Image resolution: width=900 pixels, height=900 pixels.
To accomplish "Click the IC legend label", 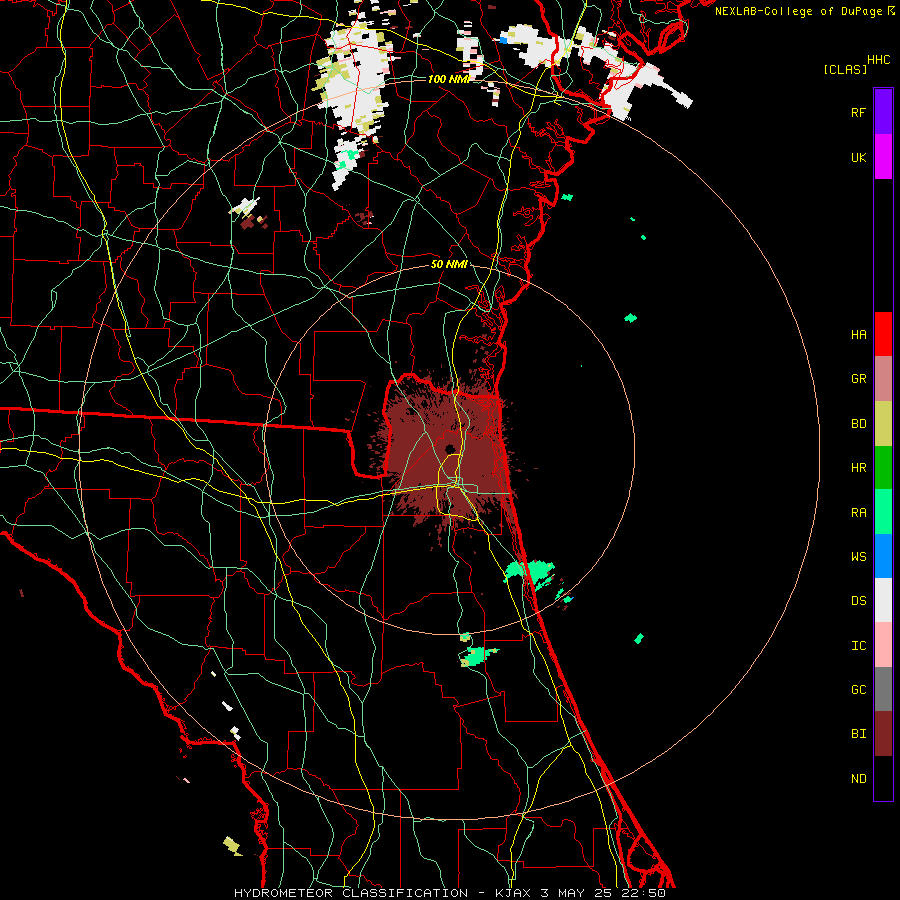I will (x=858, y=646).
